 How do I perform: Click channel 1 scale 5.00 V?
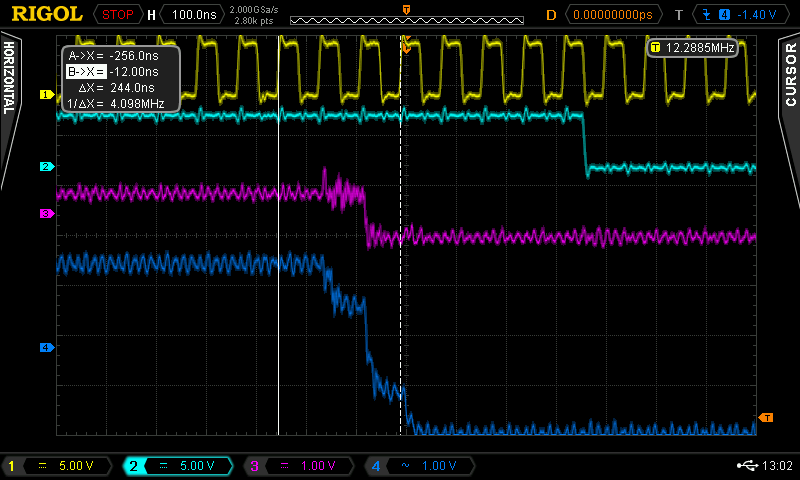(76, 466)
